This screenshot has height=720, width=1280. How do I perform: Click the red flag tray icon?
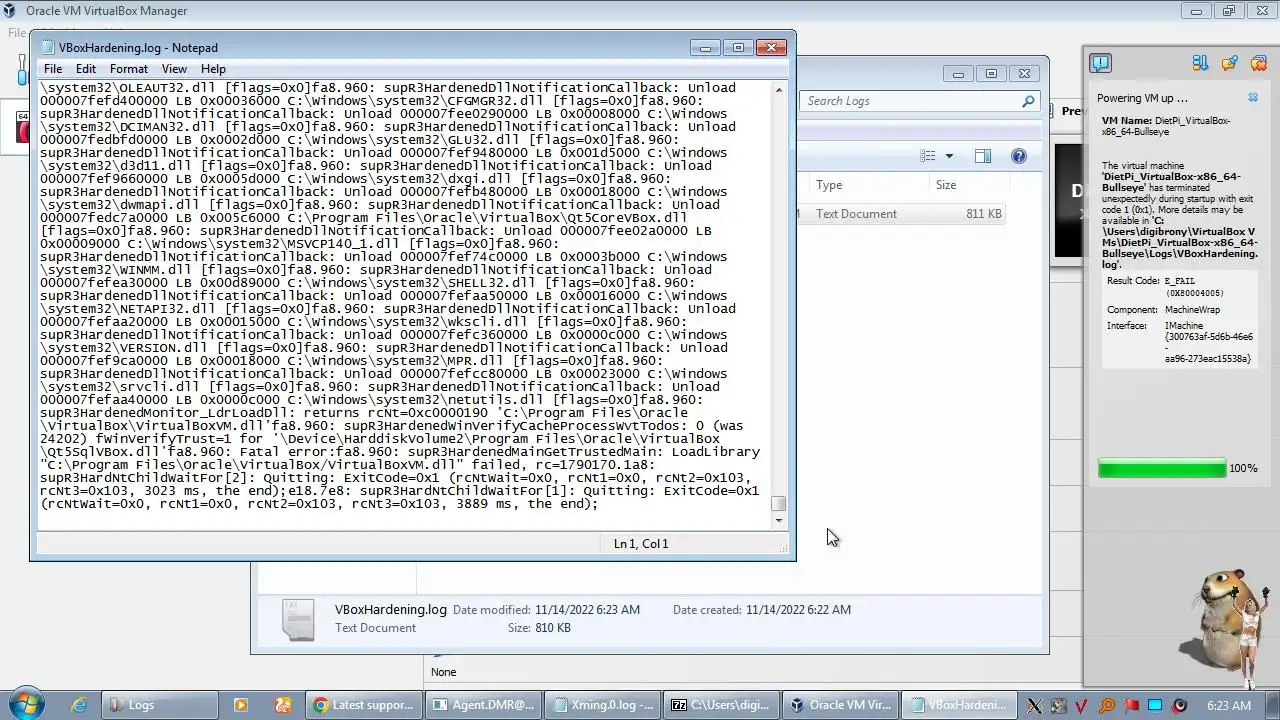click(1131, 706)
